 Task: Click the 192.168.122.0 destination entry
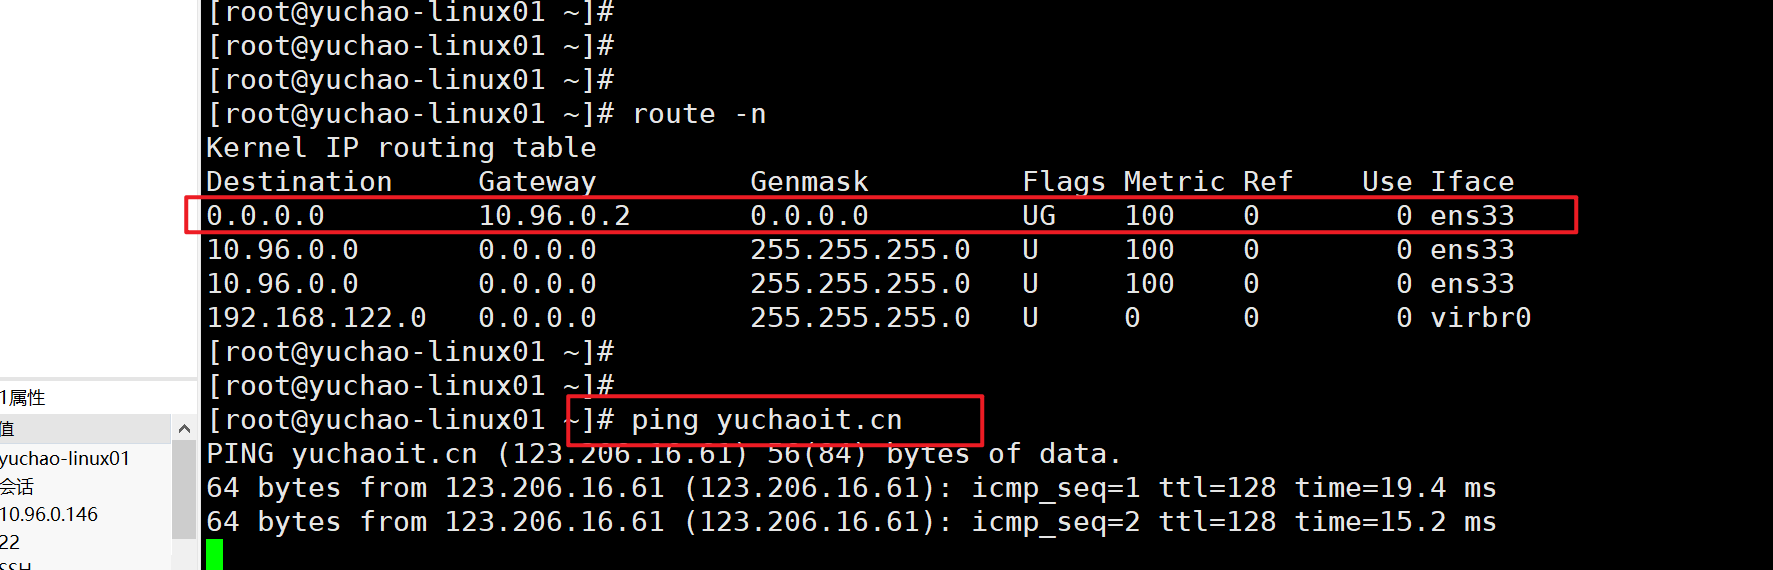pos(316,318)
